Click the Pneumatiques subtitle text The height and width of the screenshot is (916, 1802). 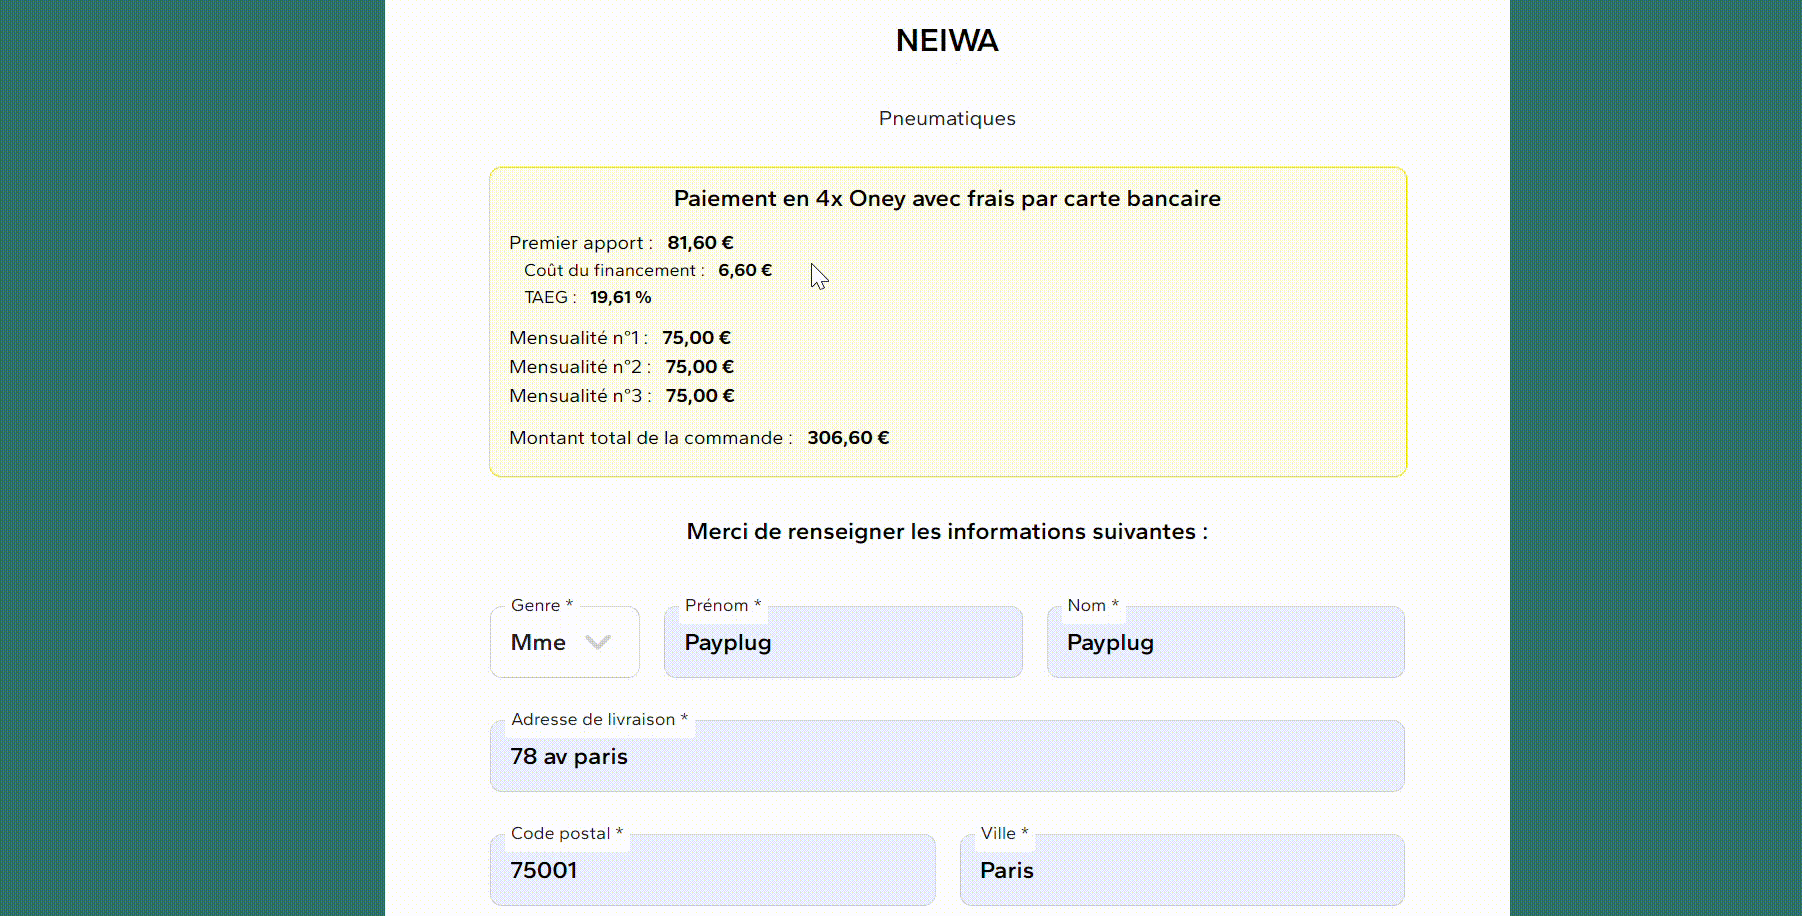(x=947, y=119)
